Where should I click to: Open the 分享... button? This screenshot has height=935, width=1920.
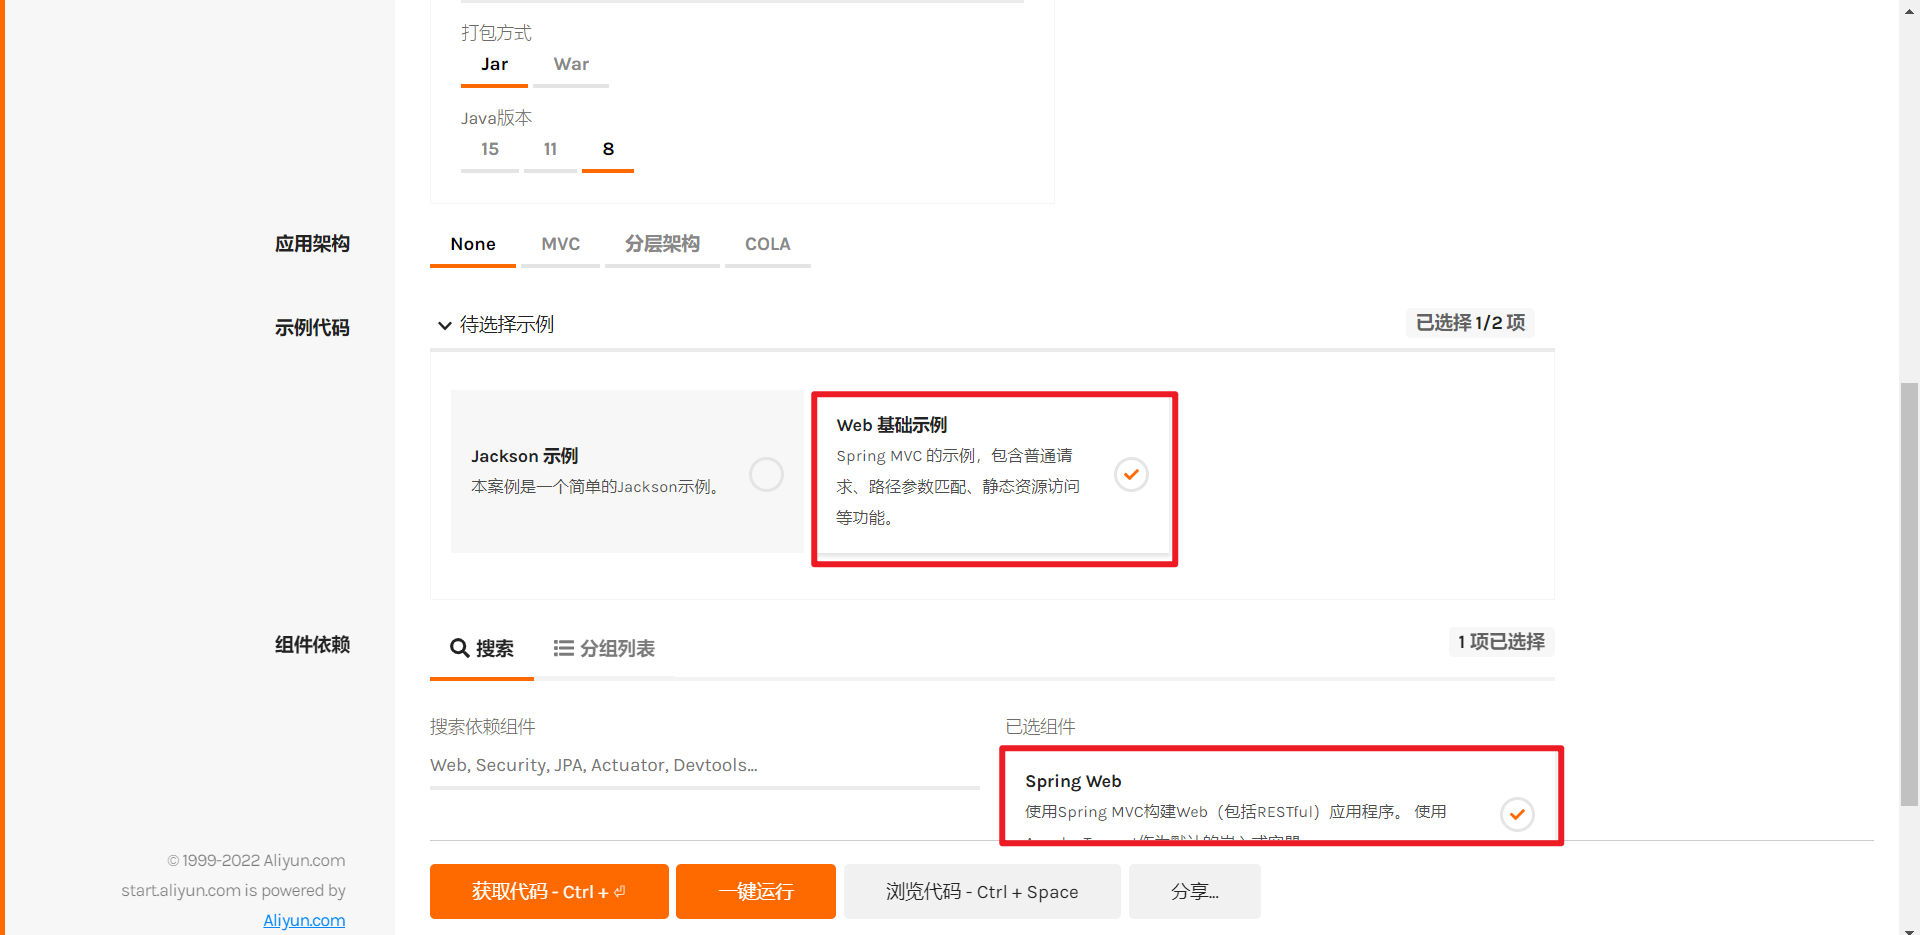[1195, 891]
